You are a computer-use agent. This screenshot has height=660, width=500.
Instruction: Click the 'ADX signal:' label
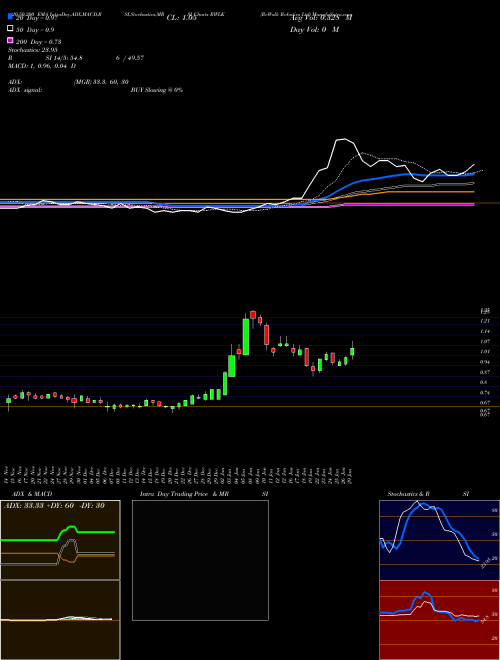click(25, 90)
